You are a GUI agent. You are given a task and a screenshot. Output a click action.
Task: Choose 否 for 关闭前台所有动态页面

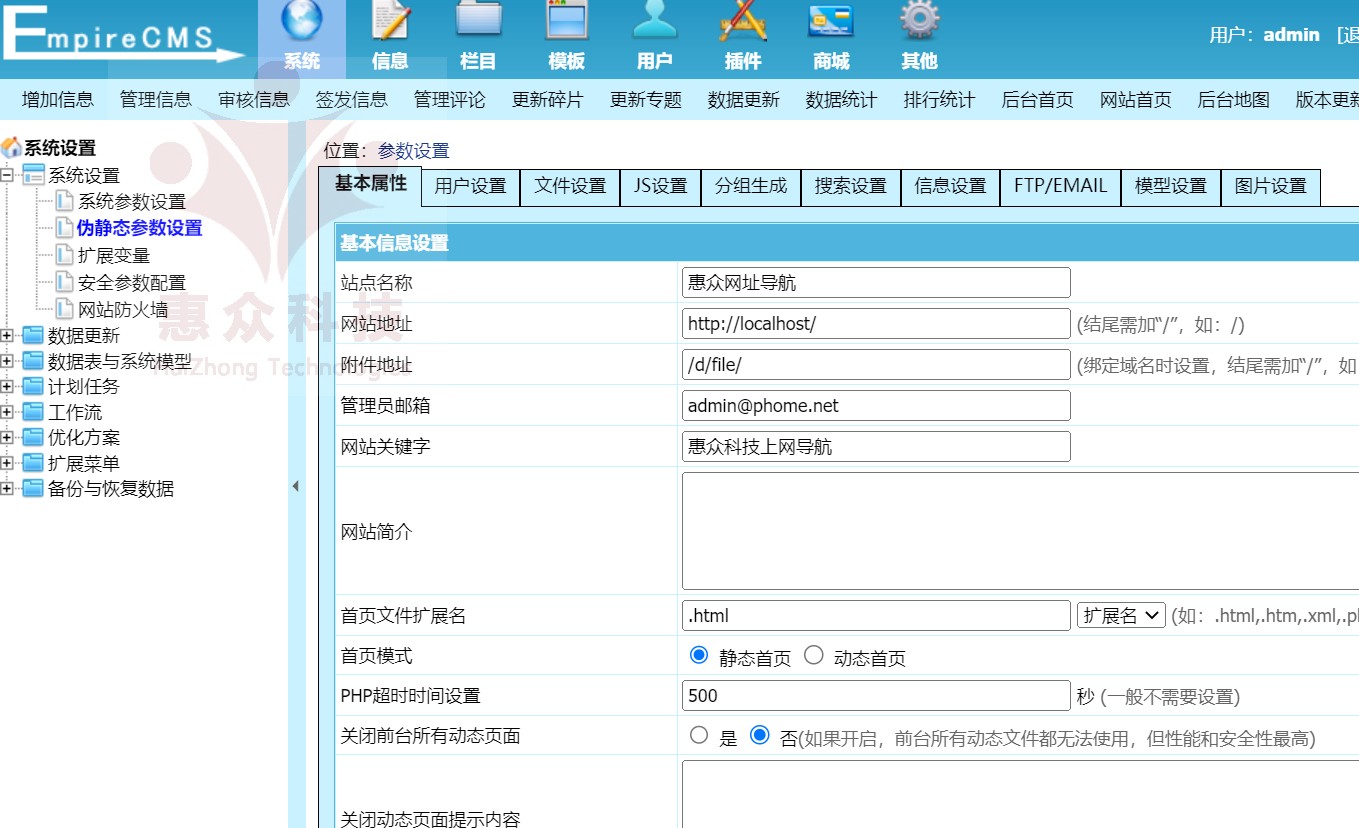(x=759, y=736)
